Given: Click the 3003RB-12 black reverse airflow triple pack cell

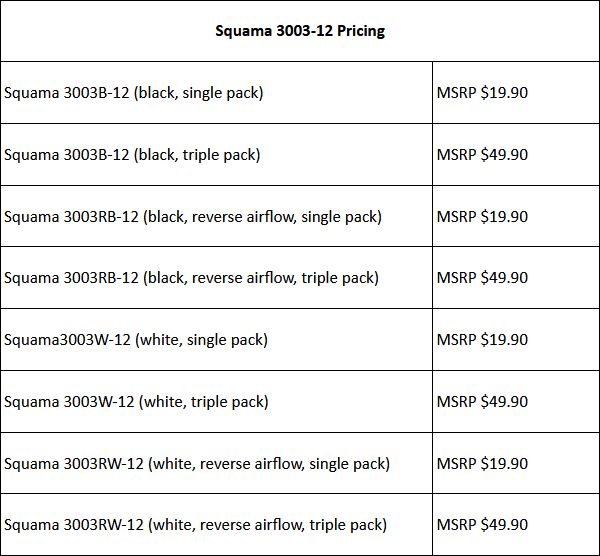Looking at the screenshot, I should pos(217,277).
